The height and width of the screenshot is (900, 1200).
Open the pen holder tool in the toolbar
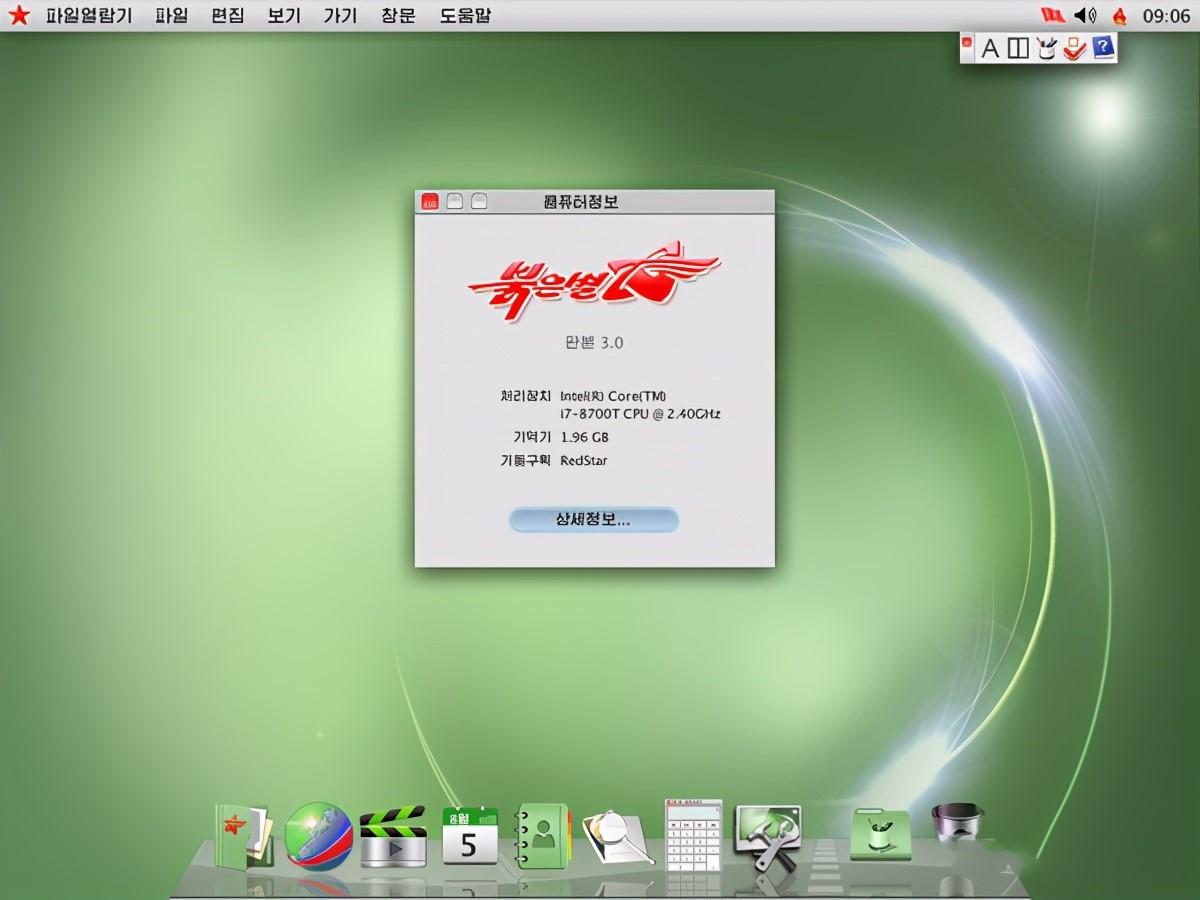coord(1044,47)
